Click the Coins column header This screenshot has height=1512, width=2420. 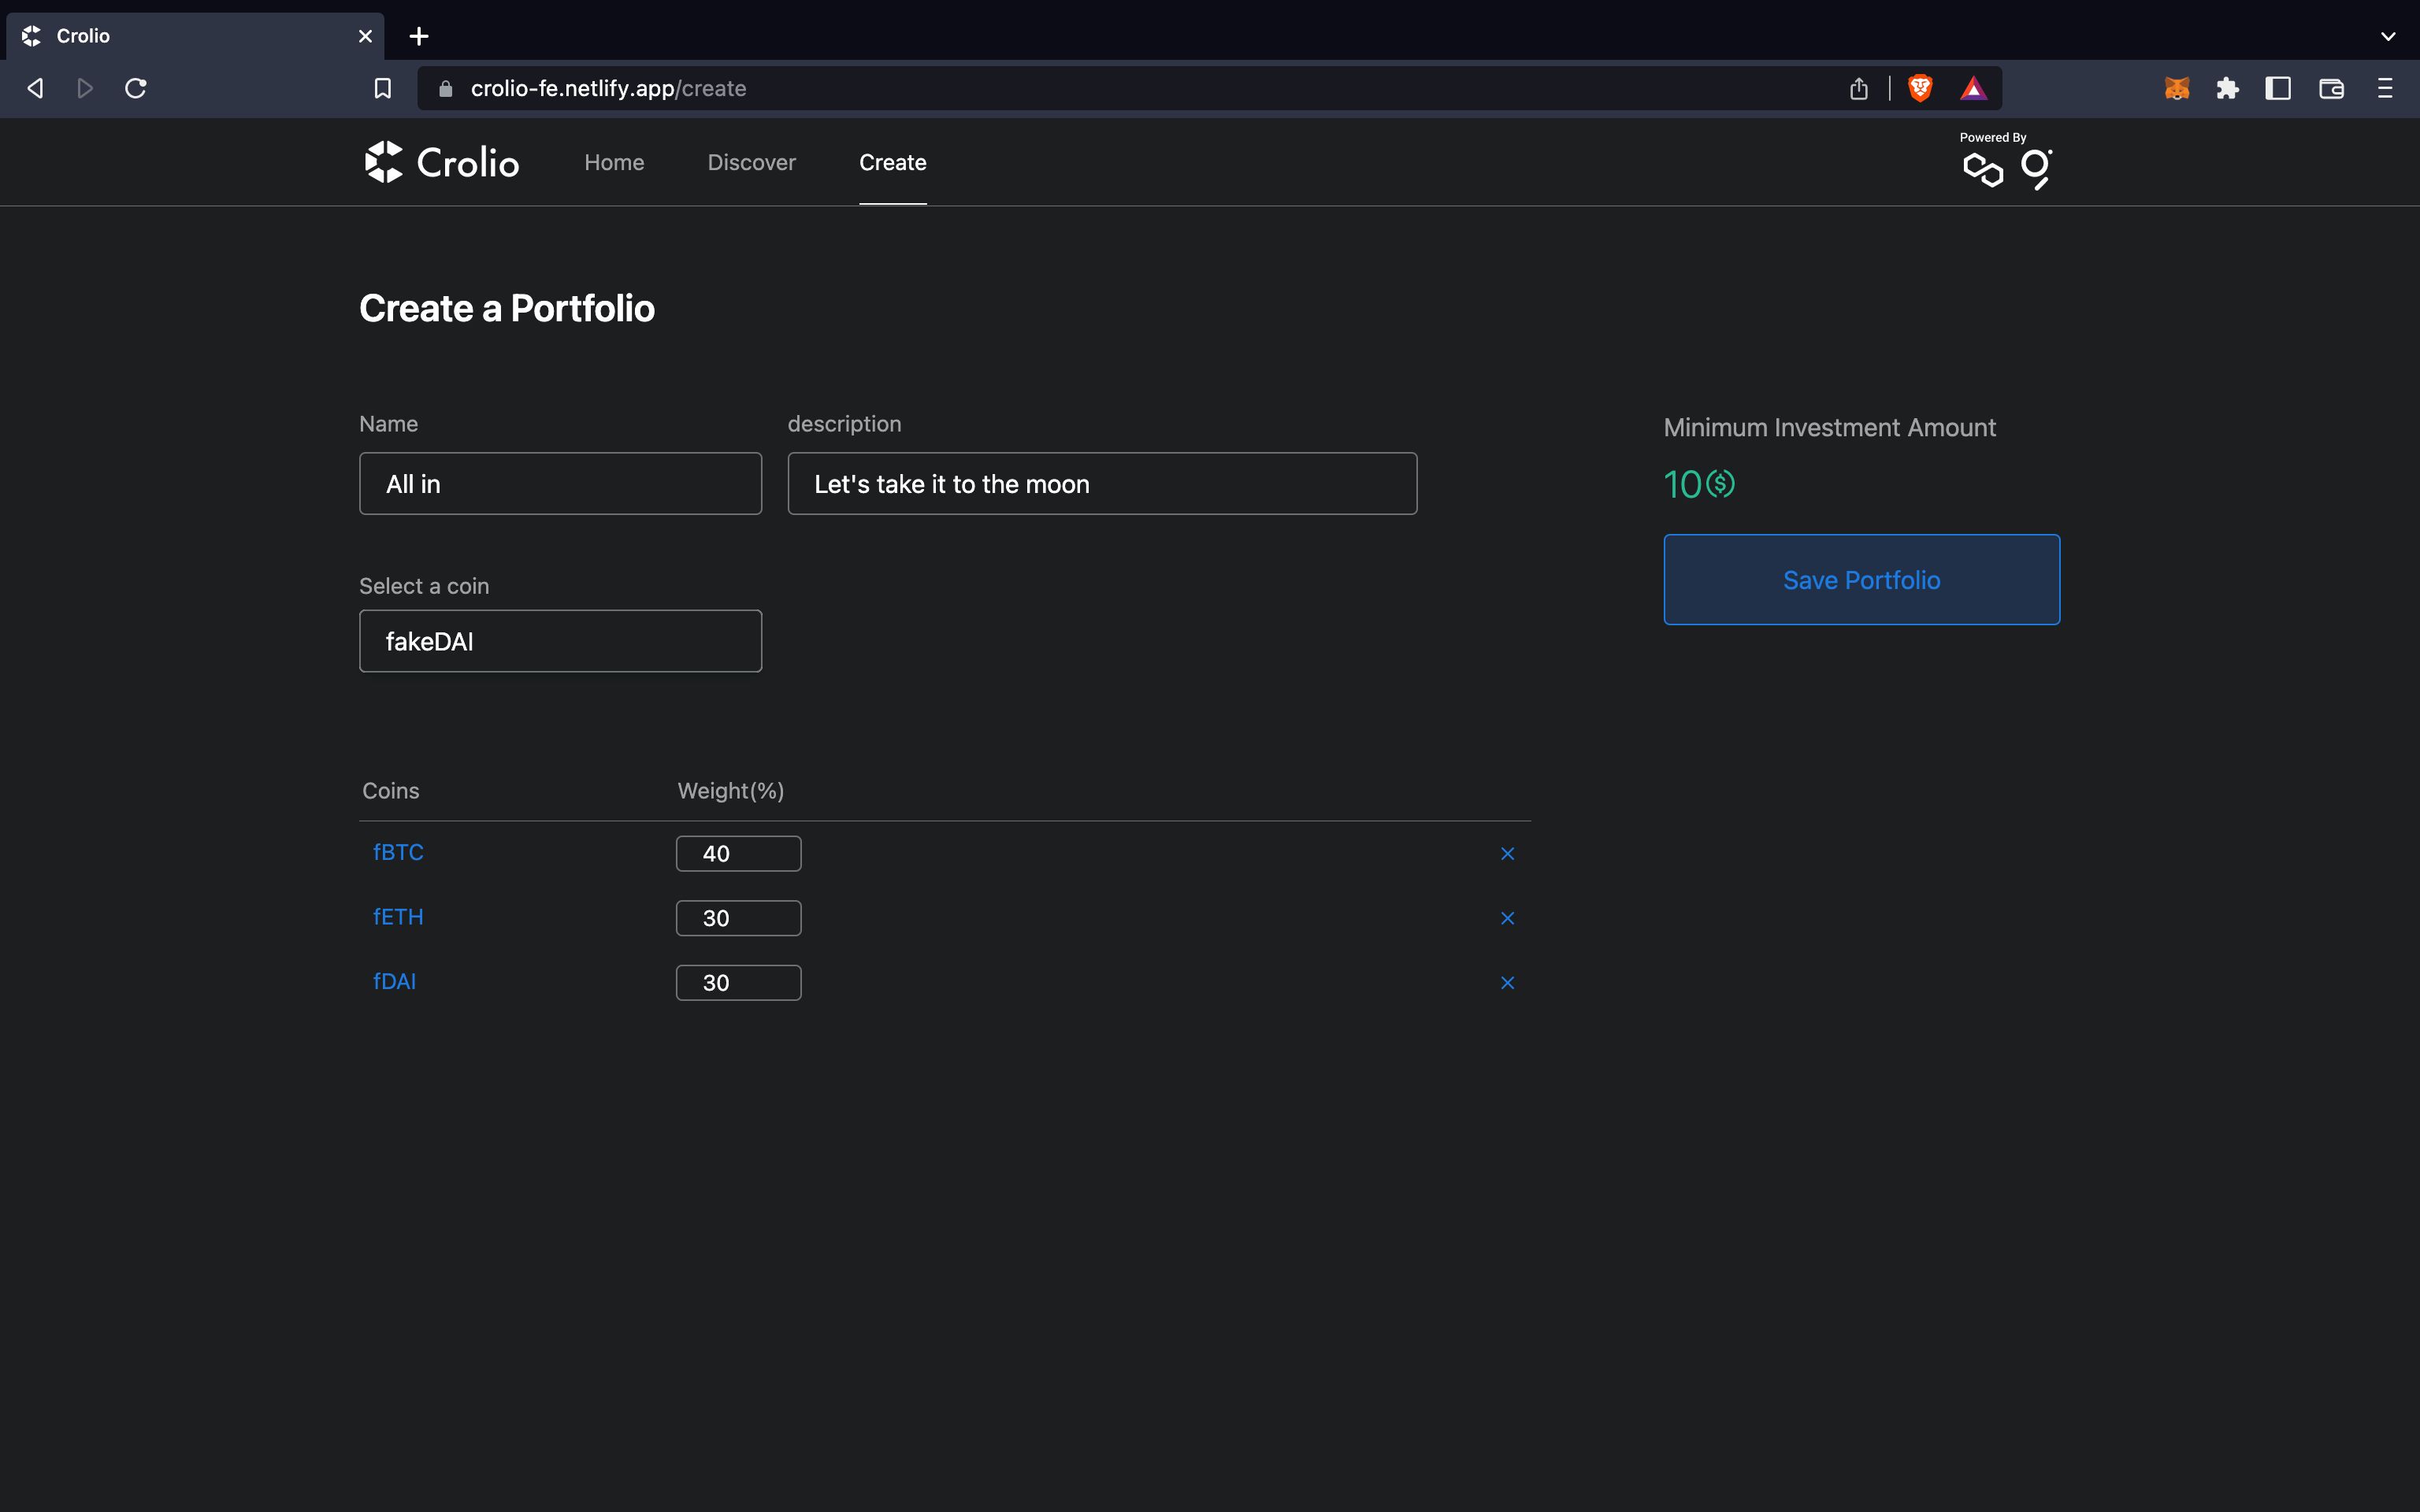[x=390, y=791]
